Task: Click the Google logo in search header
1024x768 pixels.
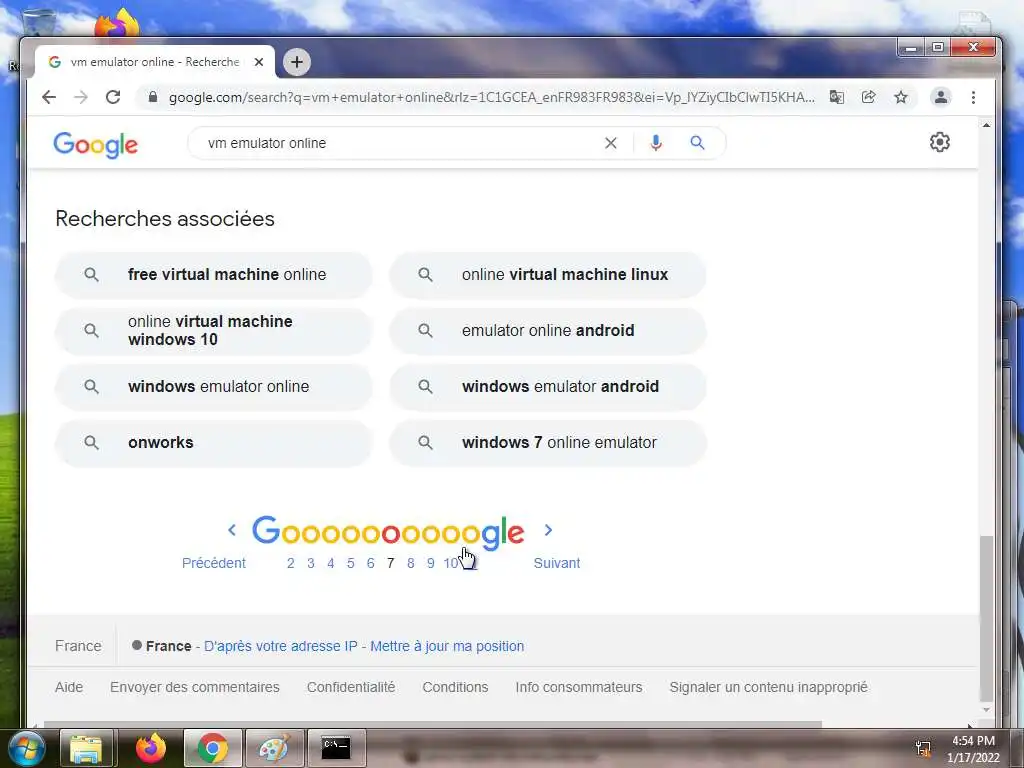Action: pyautogui.click(x=96, y=144)
